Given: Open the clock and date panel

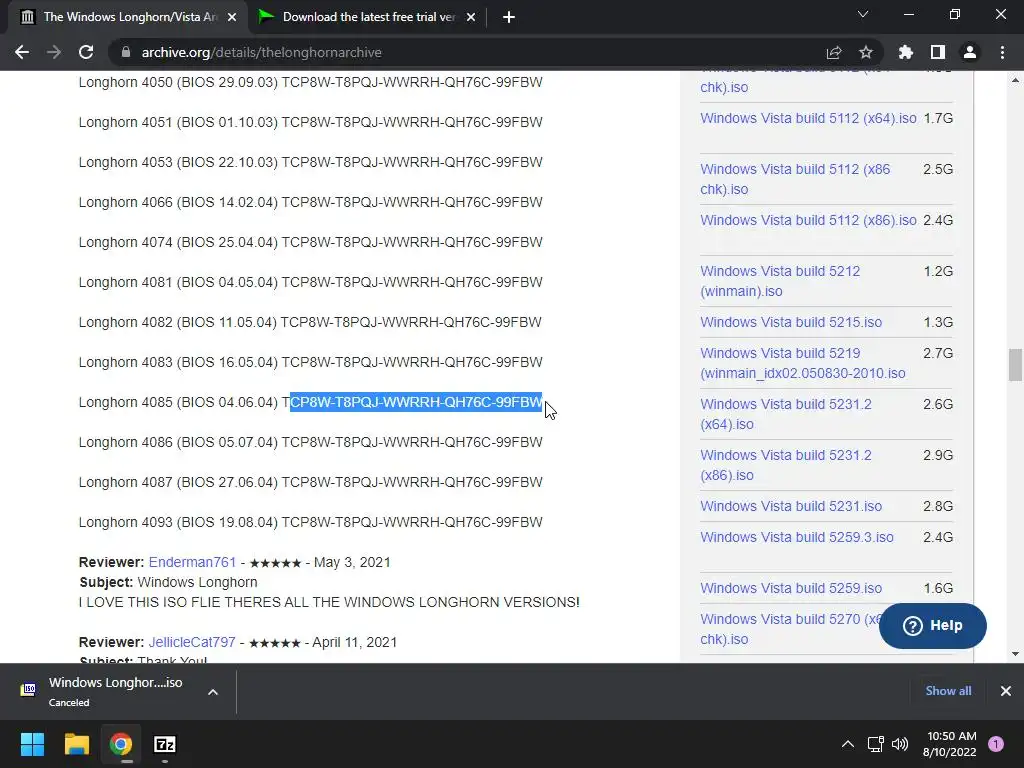Looking at the screenshot, I should pyautogui.click(x=950, y=744).
